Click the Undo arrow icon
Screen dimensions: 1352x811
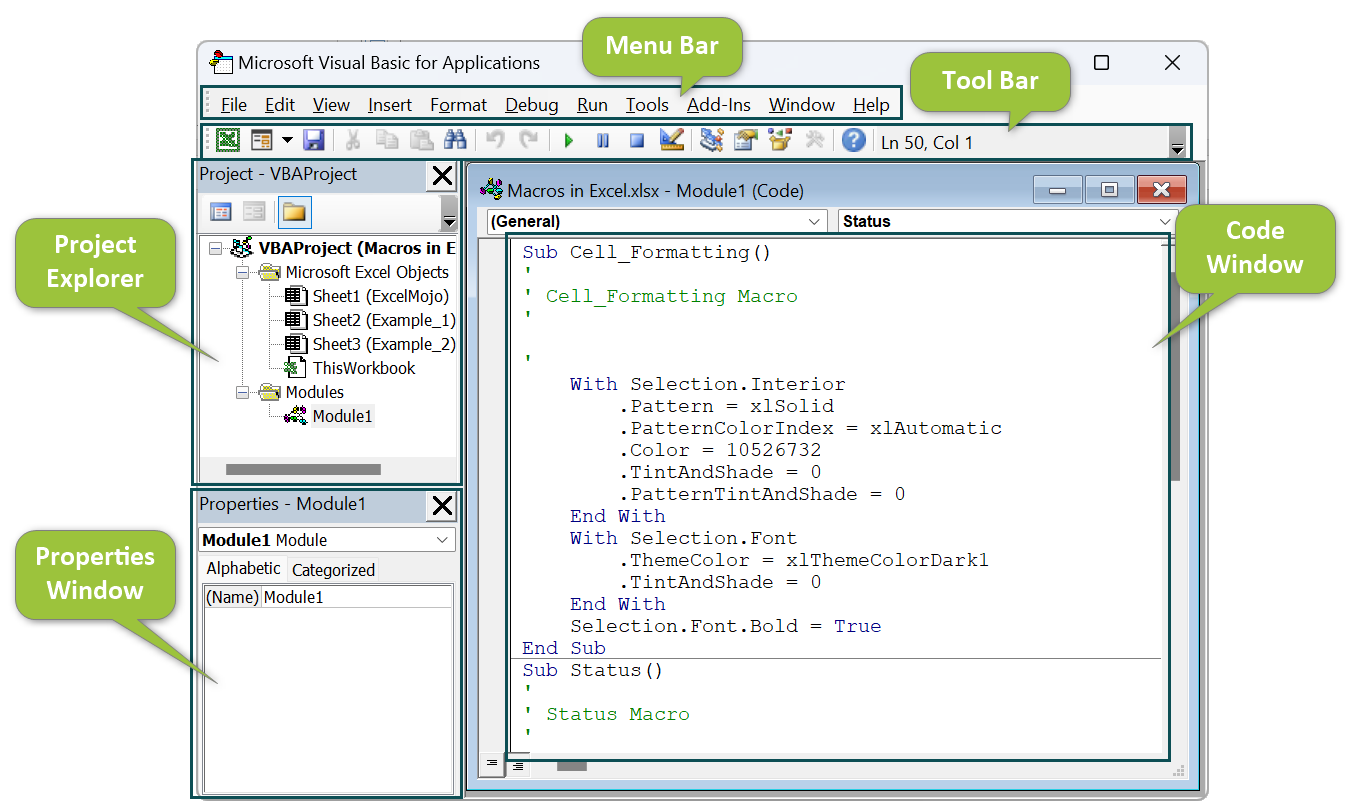click(496, 141)
